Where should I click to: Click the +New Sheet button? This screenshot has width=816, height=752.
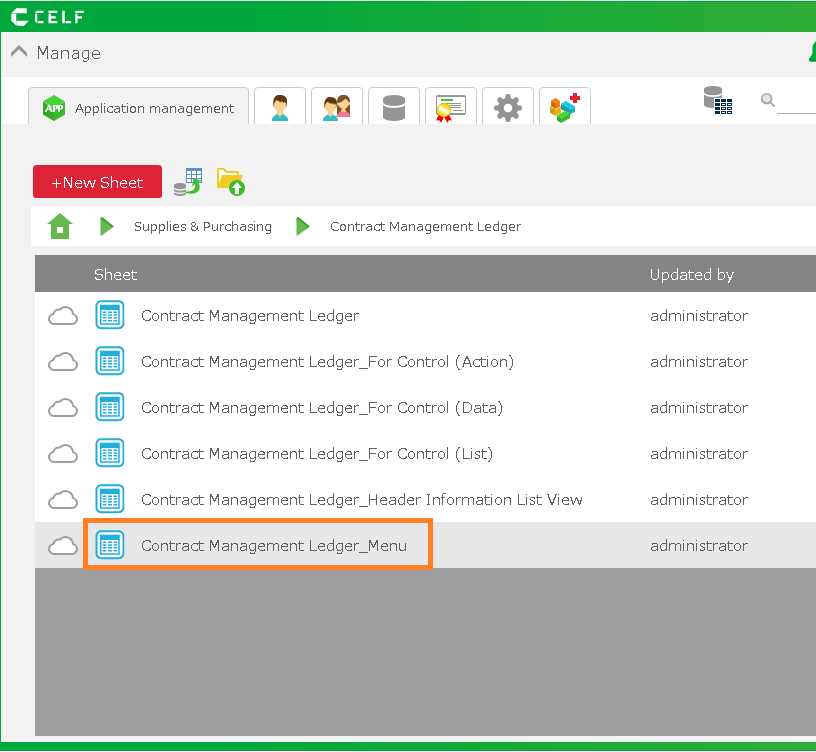pyautogui.click(x=97, y=182)
